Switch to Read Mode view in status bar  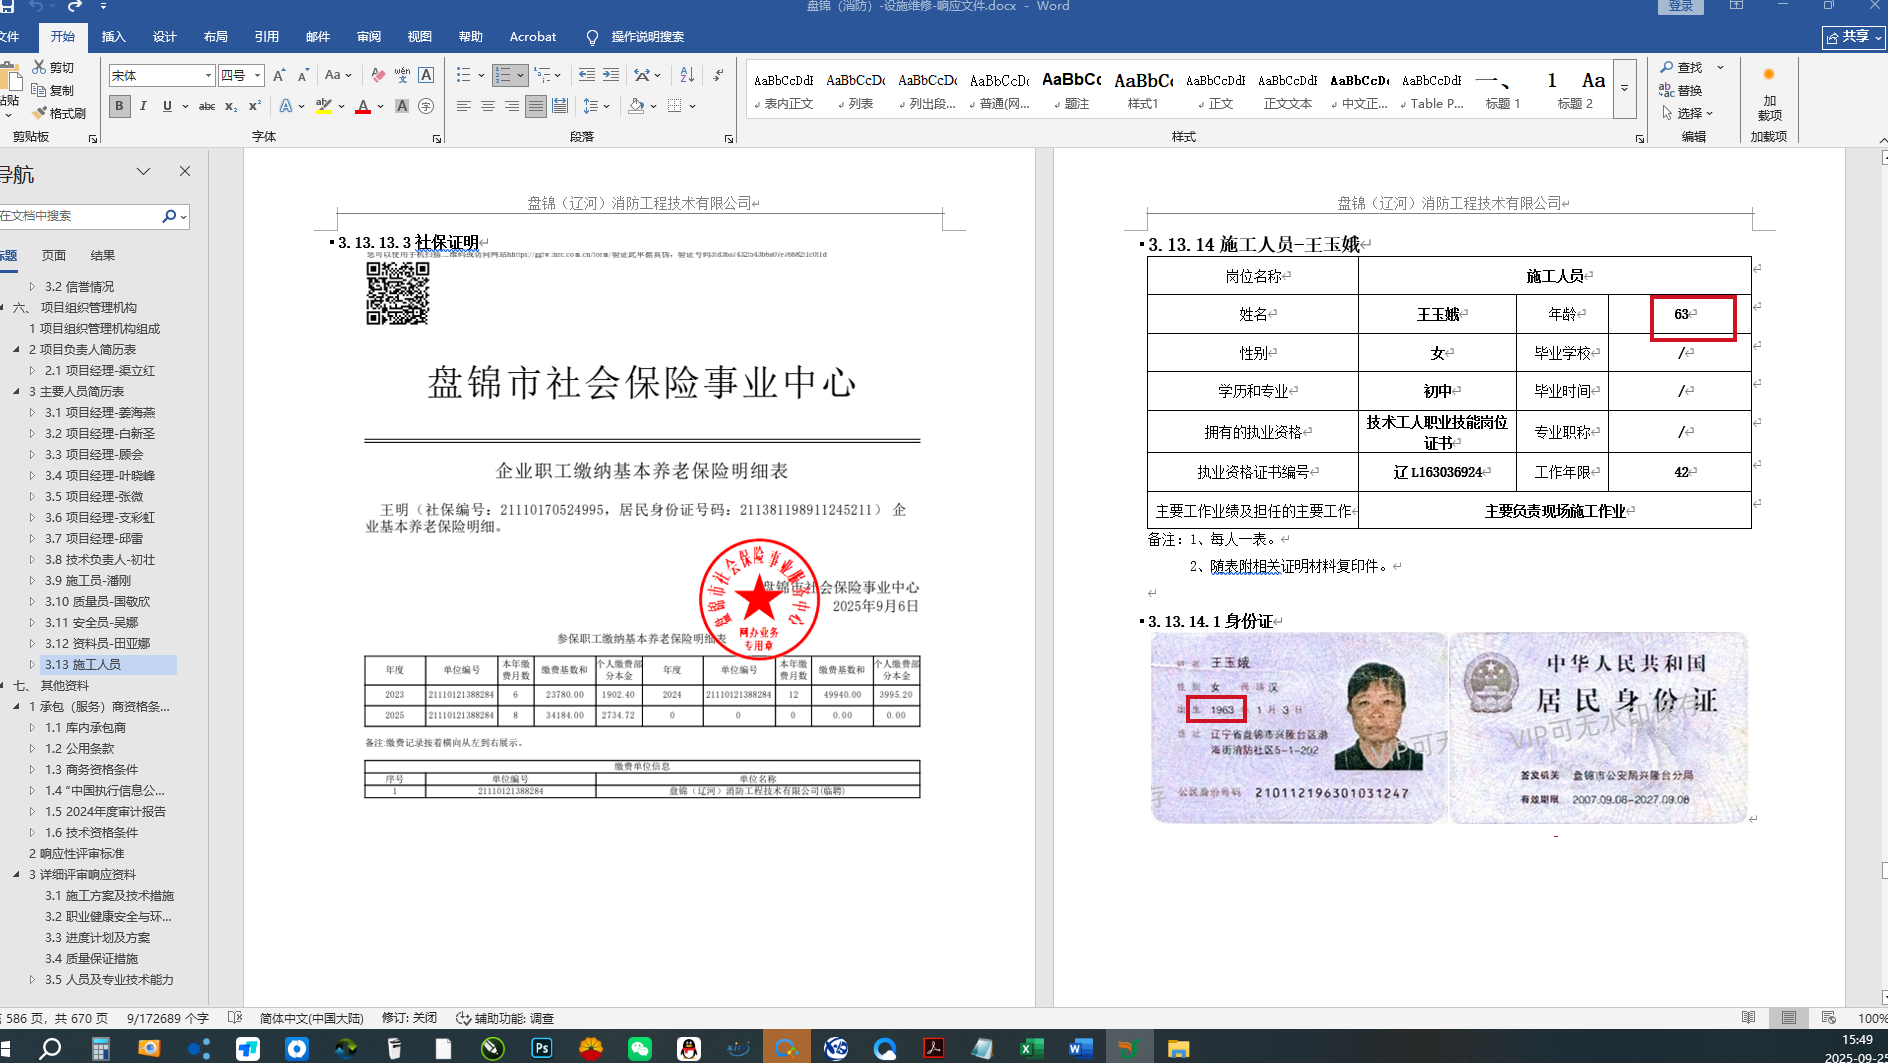(x=1748, y=1018)
